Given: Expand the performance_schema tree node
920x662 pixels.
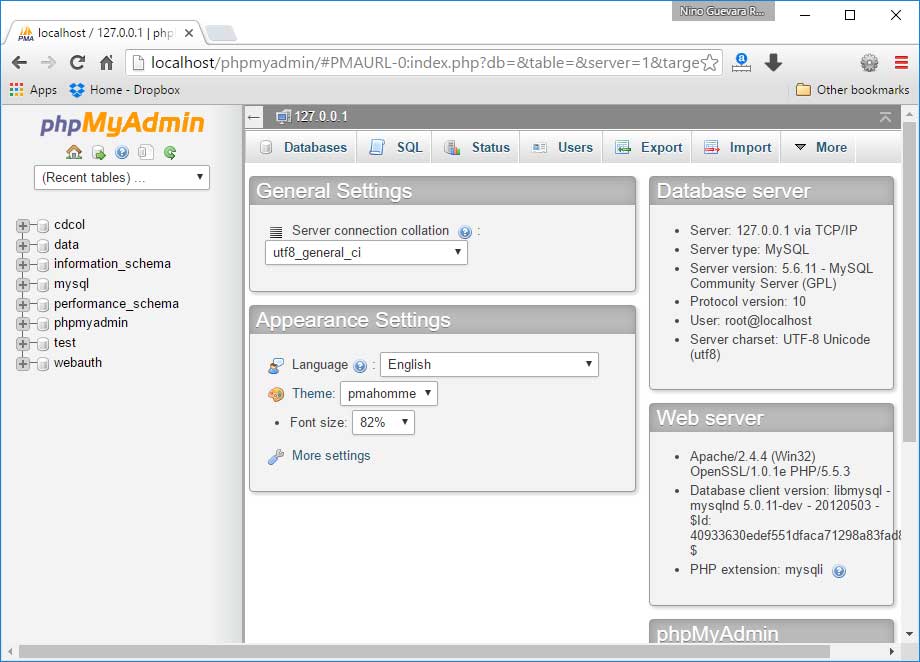Looking at the screenshot, I should 23,305.
